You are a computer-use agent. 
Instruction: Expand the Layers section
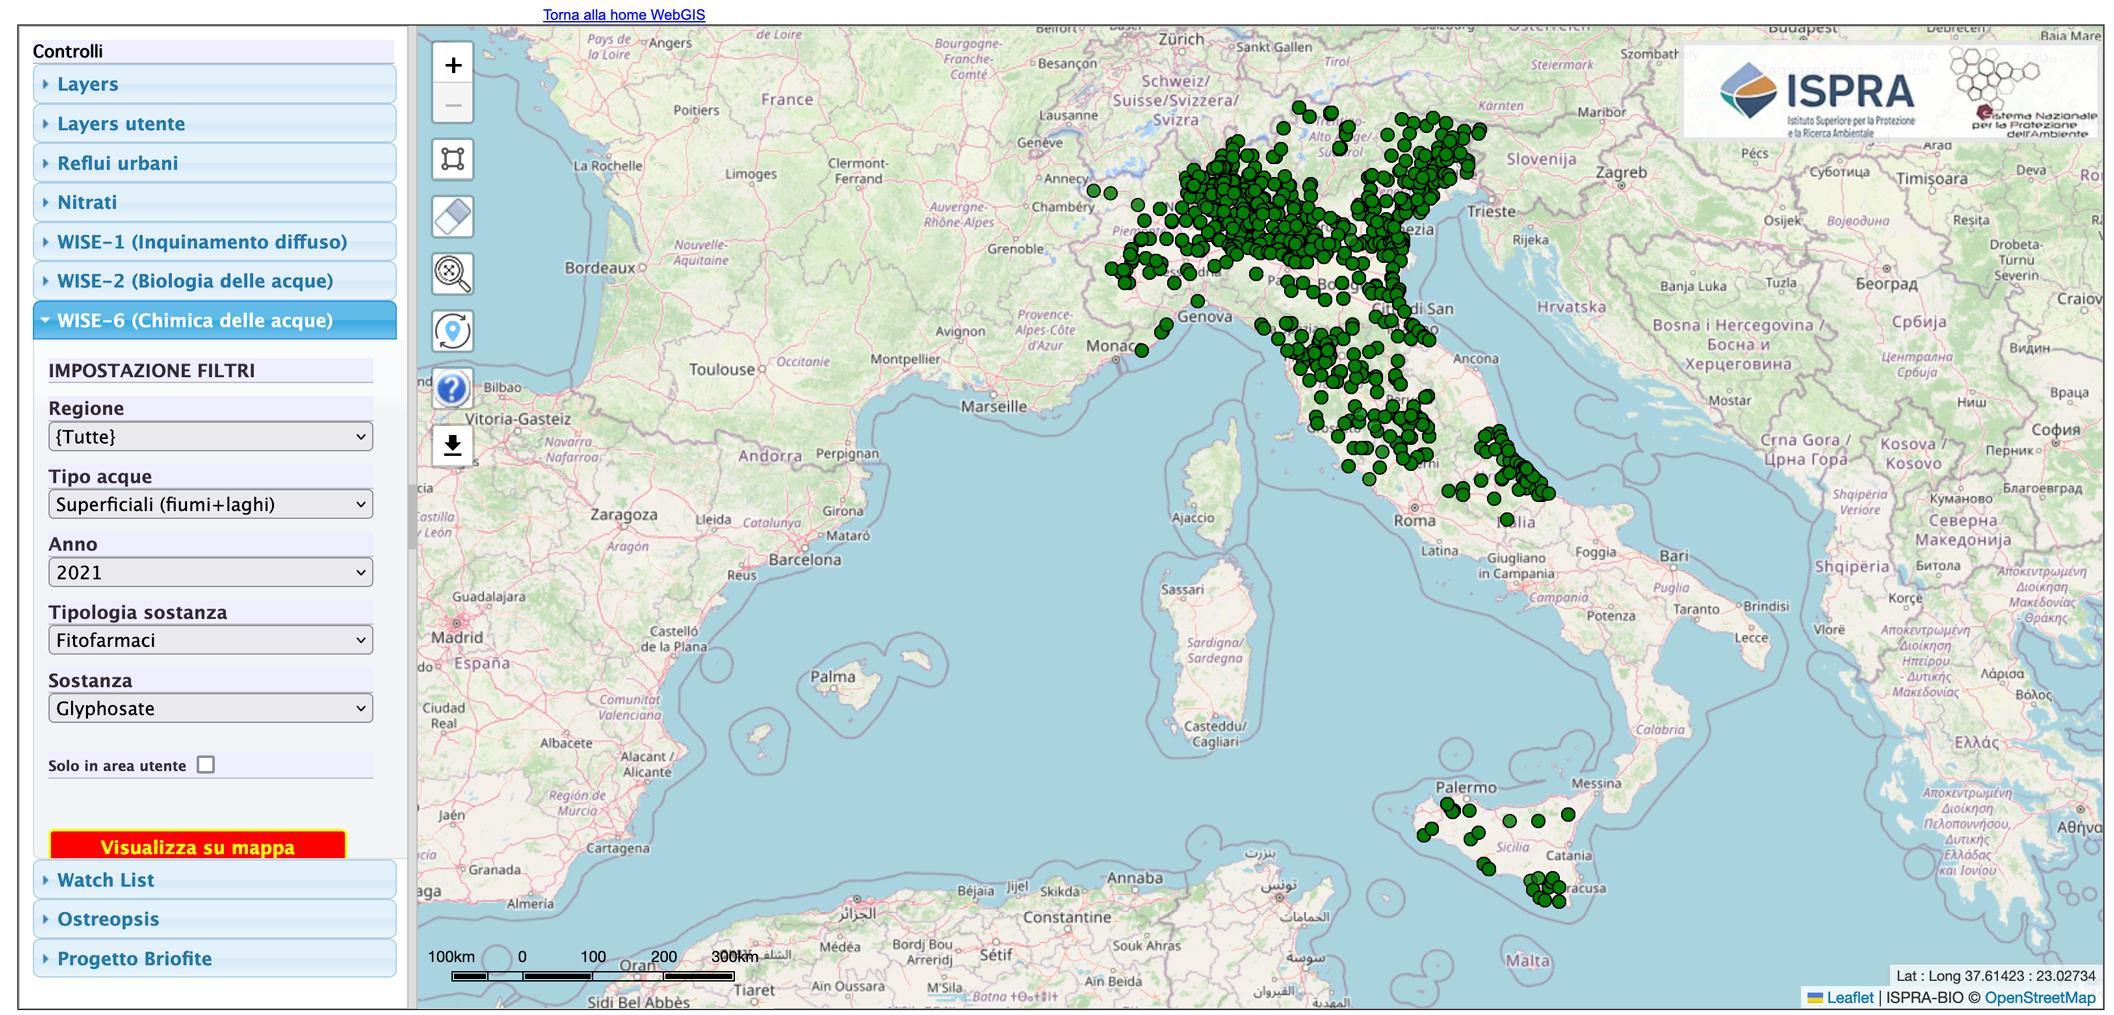click(214, 84)
